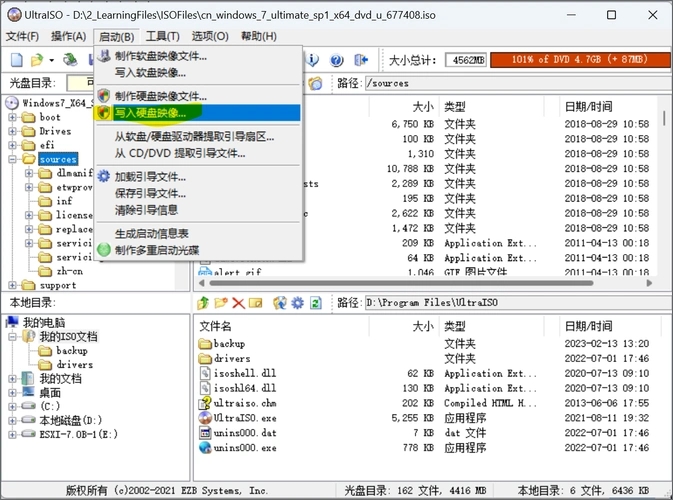This screenshot has height=500, width=673.
Task: Choose 从 CD/DVD 提取引导文件...
Action: tap(198, 153)
